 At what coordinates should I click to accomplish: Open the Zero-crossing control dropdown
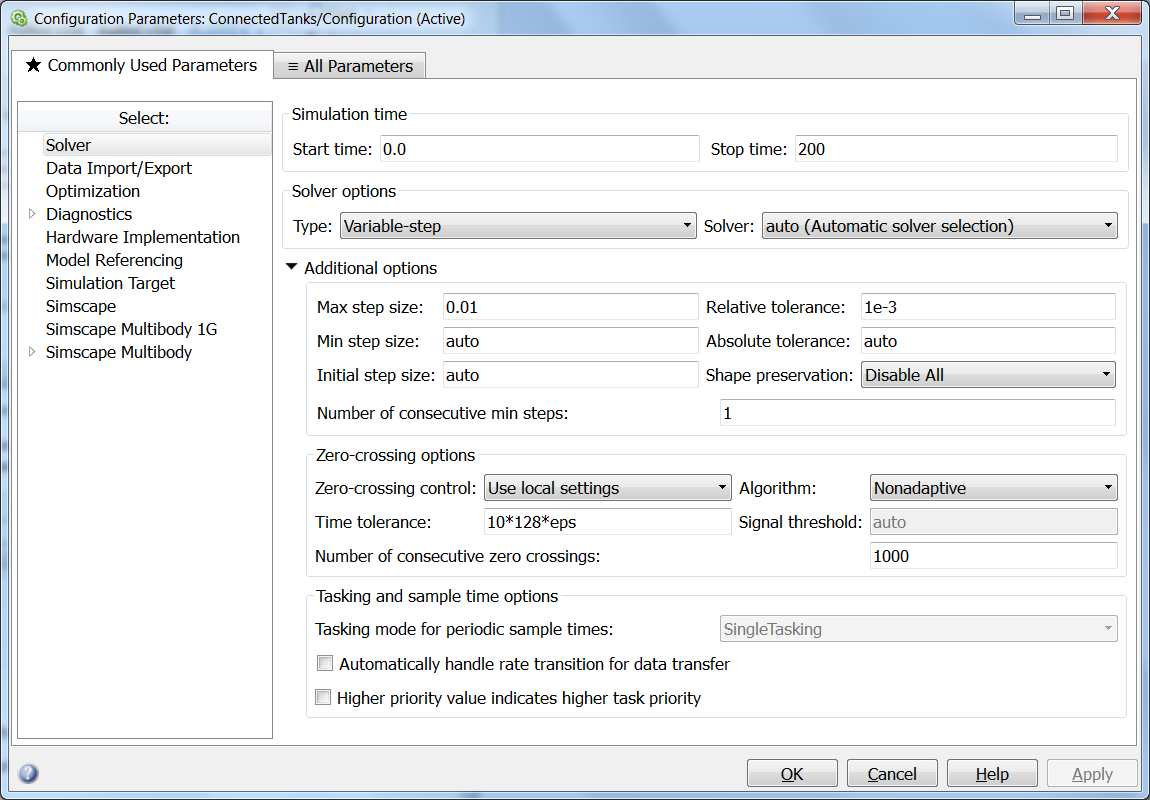click(x=608, y=488)
